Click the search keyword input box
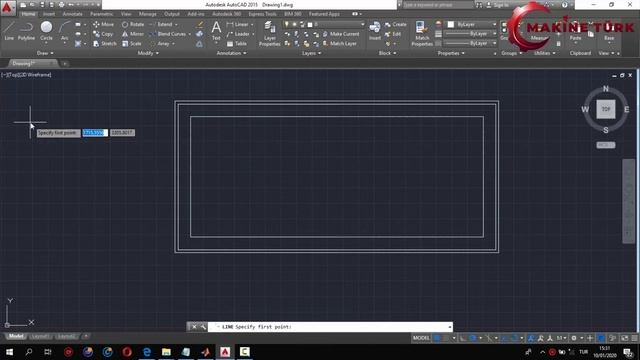Screen dimensions: 640x360 [x=438, y=5]
